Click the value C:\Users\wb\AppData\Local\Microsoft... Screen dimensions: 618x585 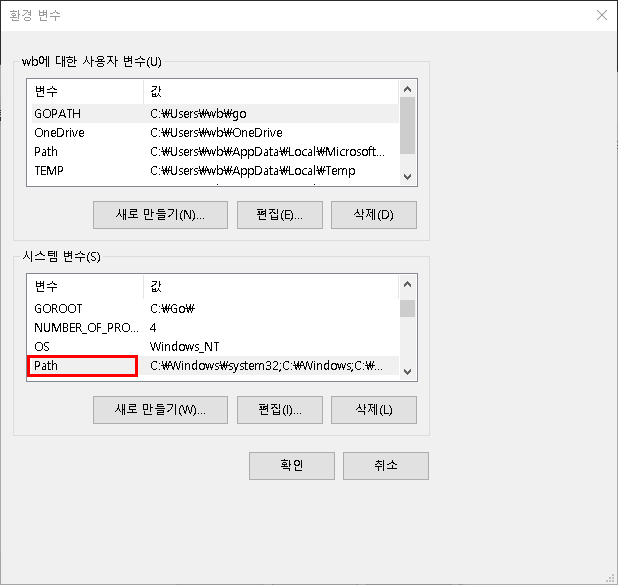pyautogui.click(x=267, y=152)
